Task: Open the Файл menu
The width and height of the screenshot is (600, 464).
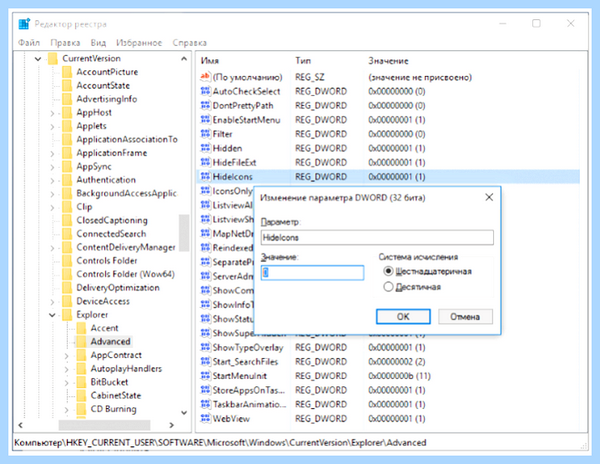Action: coord(29,42)
